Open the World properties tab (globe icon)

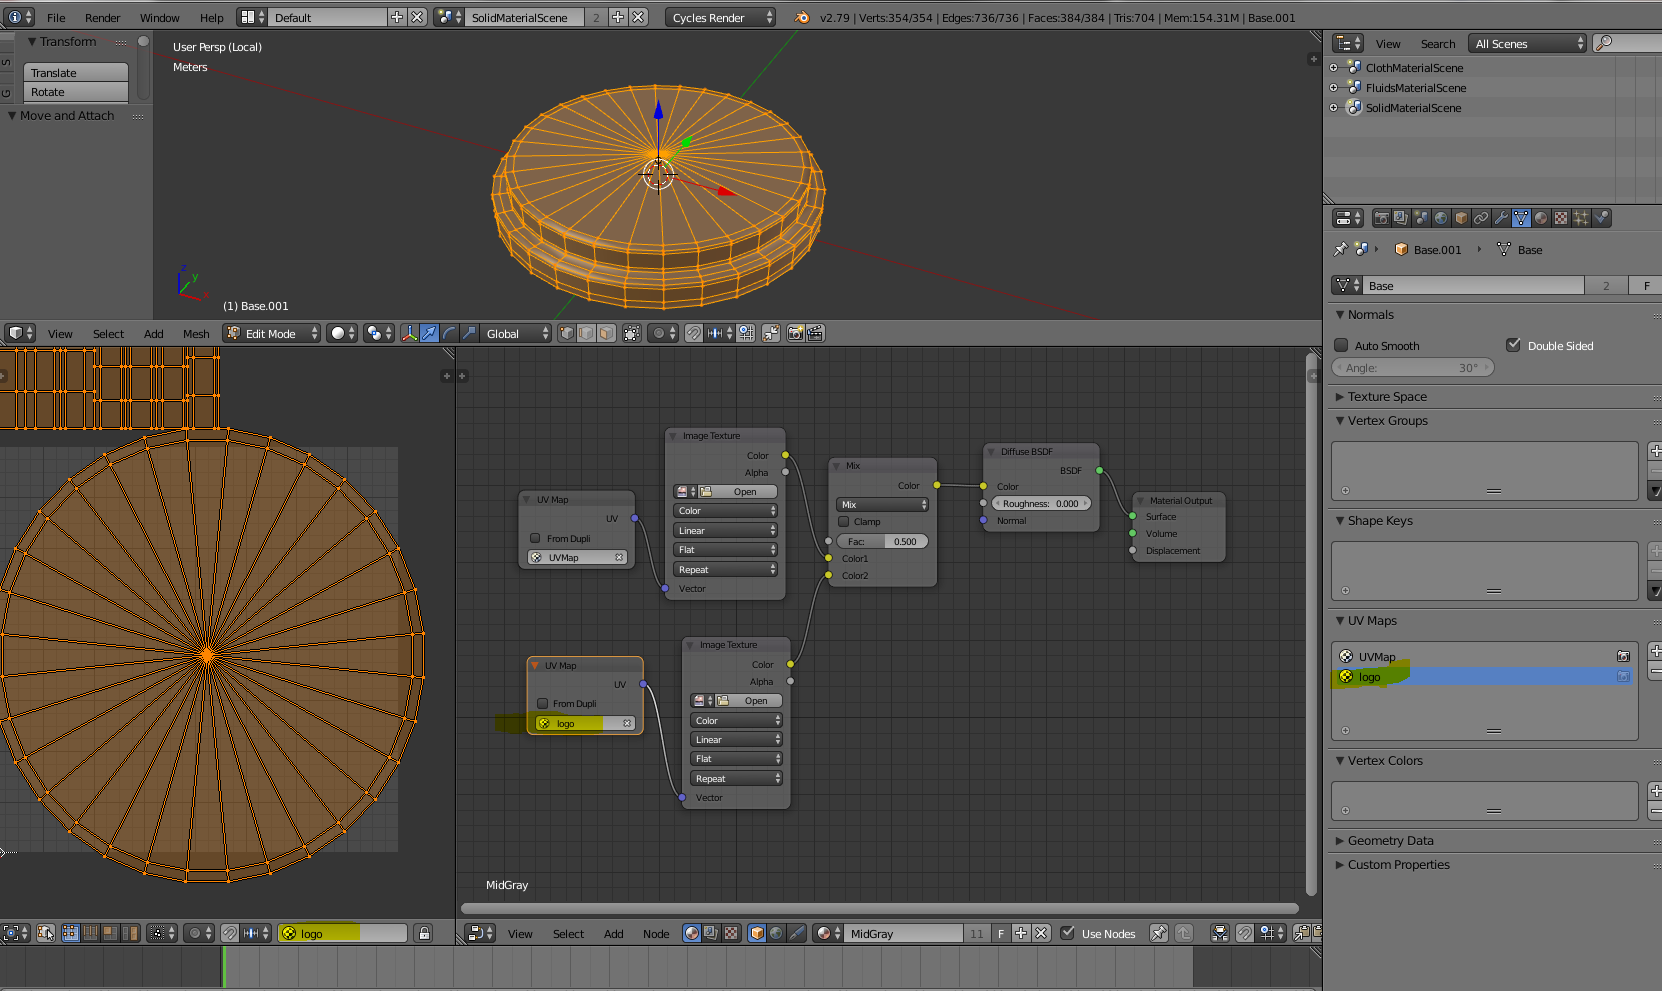(x=1441, y=218)
